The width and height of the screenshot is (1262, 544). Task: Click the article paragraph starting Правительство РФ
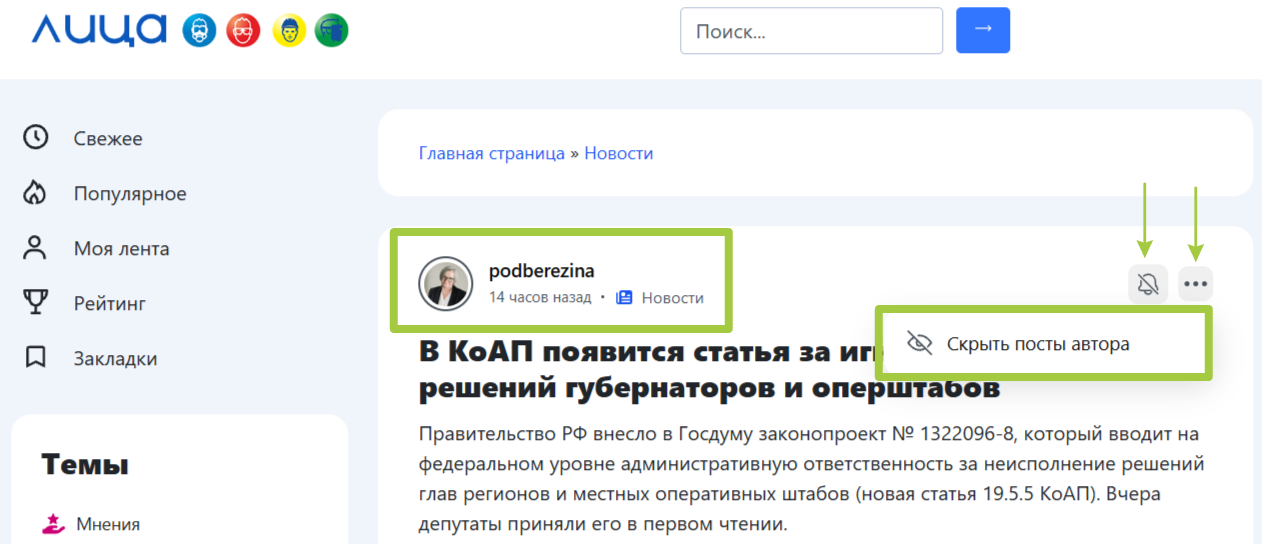pos(811,479)
